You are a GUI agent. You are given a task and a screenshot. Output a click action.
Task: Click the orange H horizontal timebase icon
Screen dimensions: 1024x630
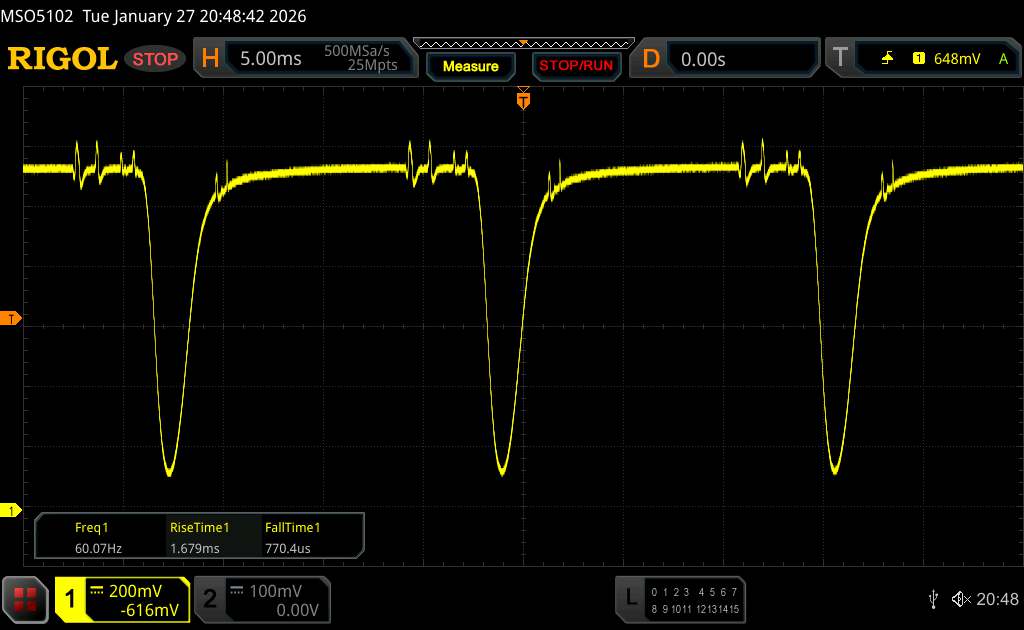pyautogui.click(x=210, y=59)
